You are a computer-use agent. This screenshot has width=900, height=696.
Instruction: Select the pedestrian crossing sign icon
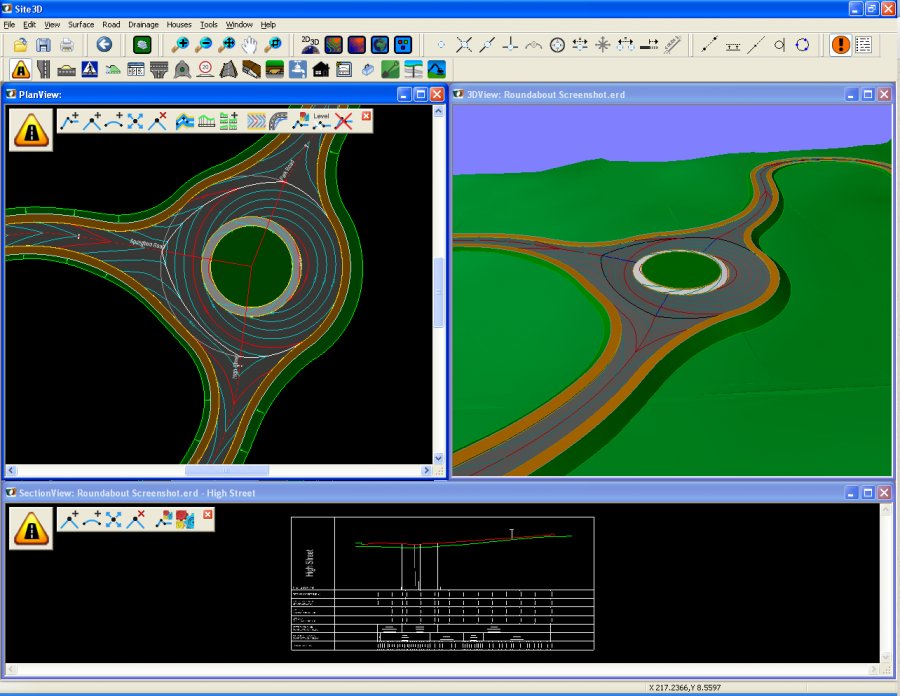click(x=90, y=69)
